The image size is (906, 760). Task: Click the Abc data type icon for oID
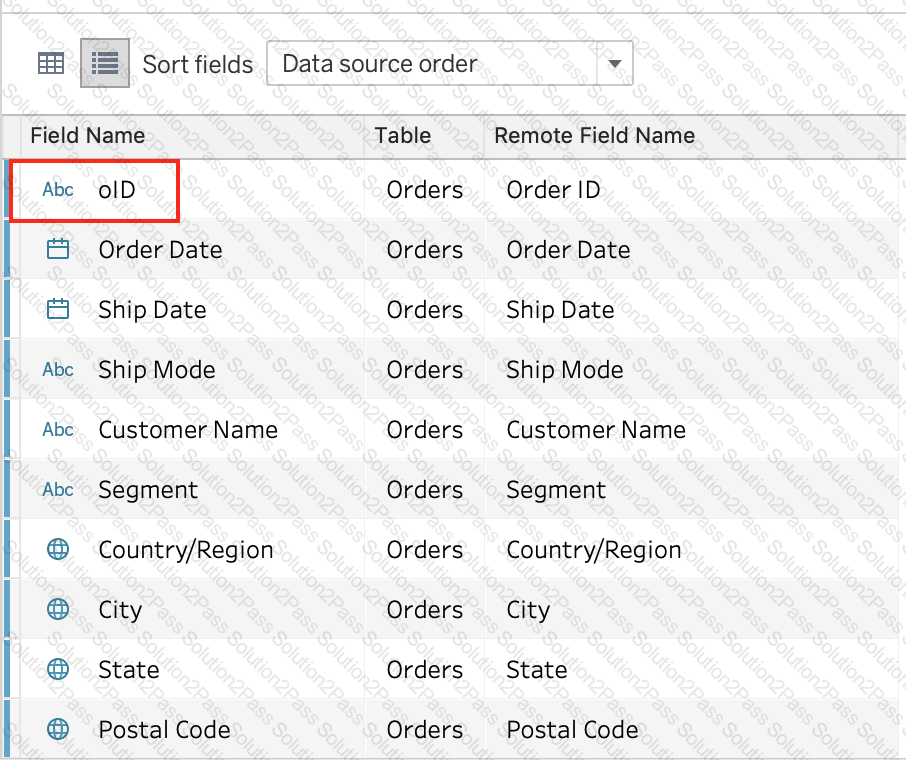pyautogui.click(x=58, y=190)
